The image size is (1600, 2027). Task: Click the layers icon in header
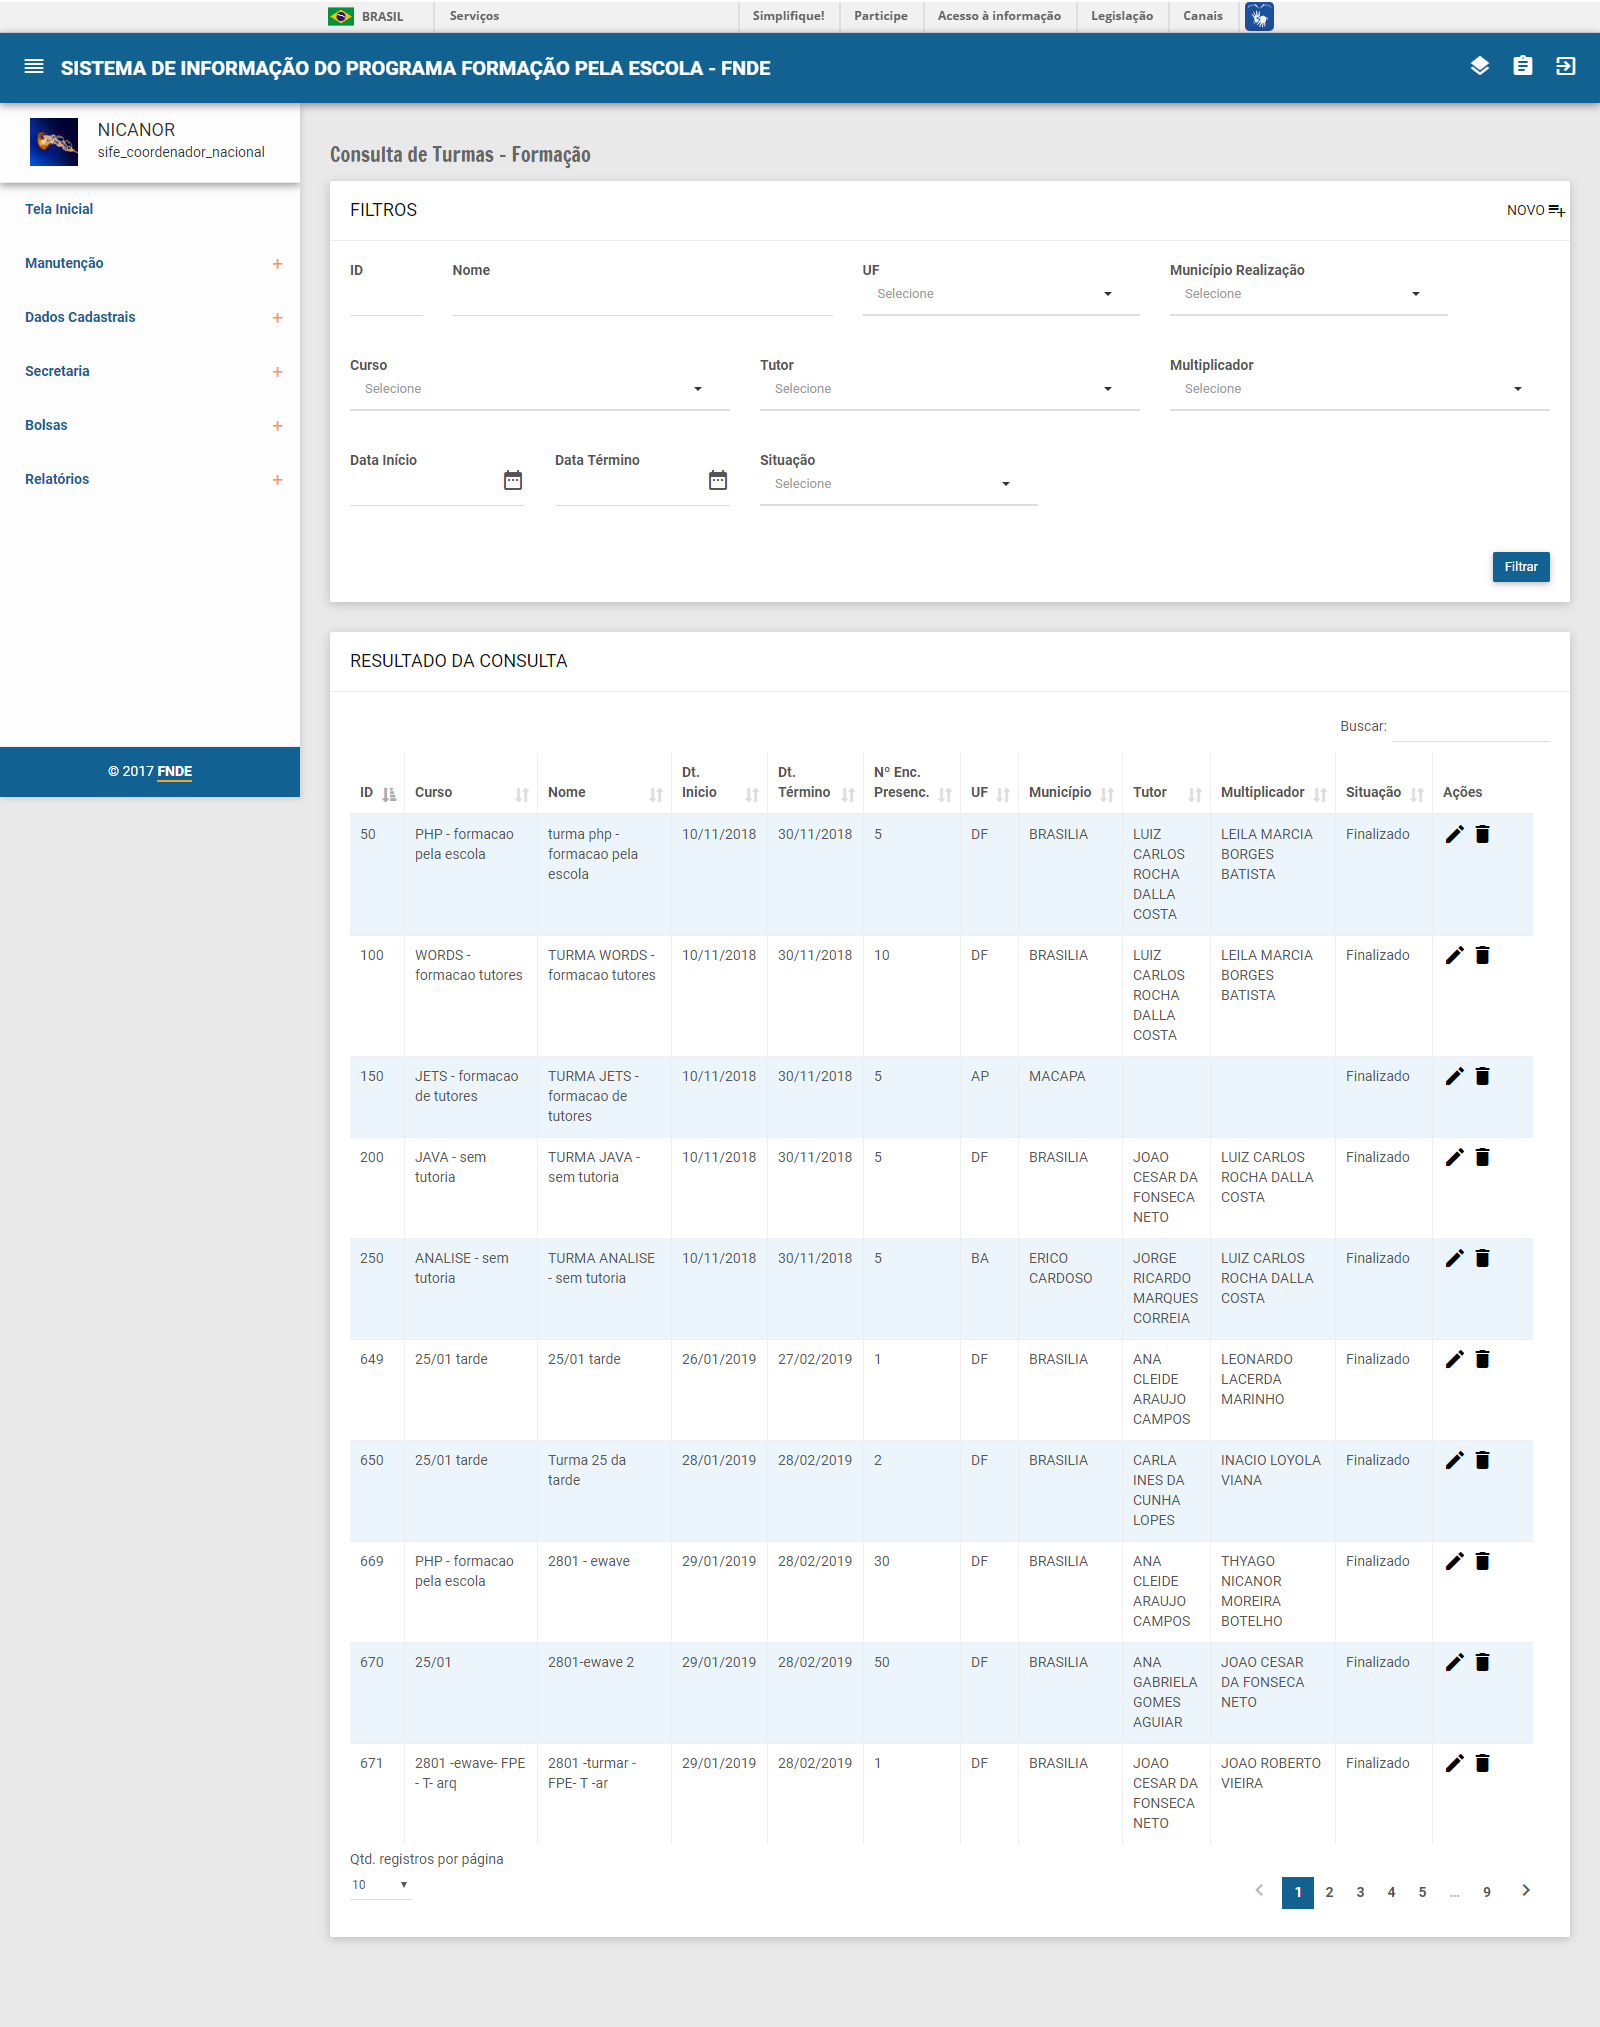point(1479,66)
